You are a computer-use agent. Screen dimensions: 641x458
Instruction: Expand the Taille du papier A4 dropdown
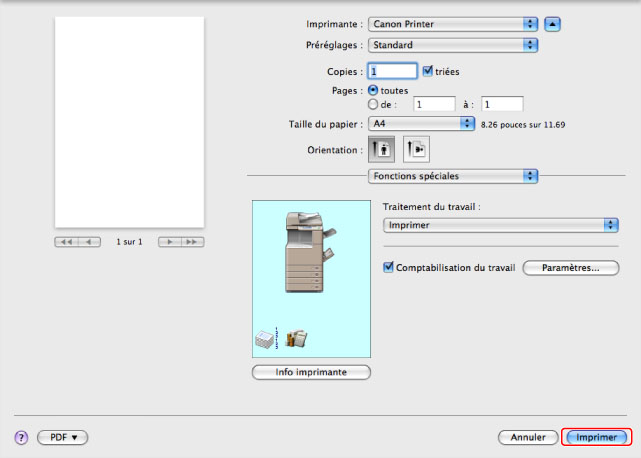pyautogui.click(x=420, y=123)
